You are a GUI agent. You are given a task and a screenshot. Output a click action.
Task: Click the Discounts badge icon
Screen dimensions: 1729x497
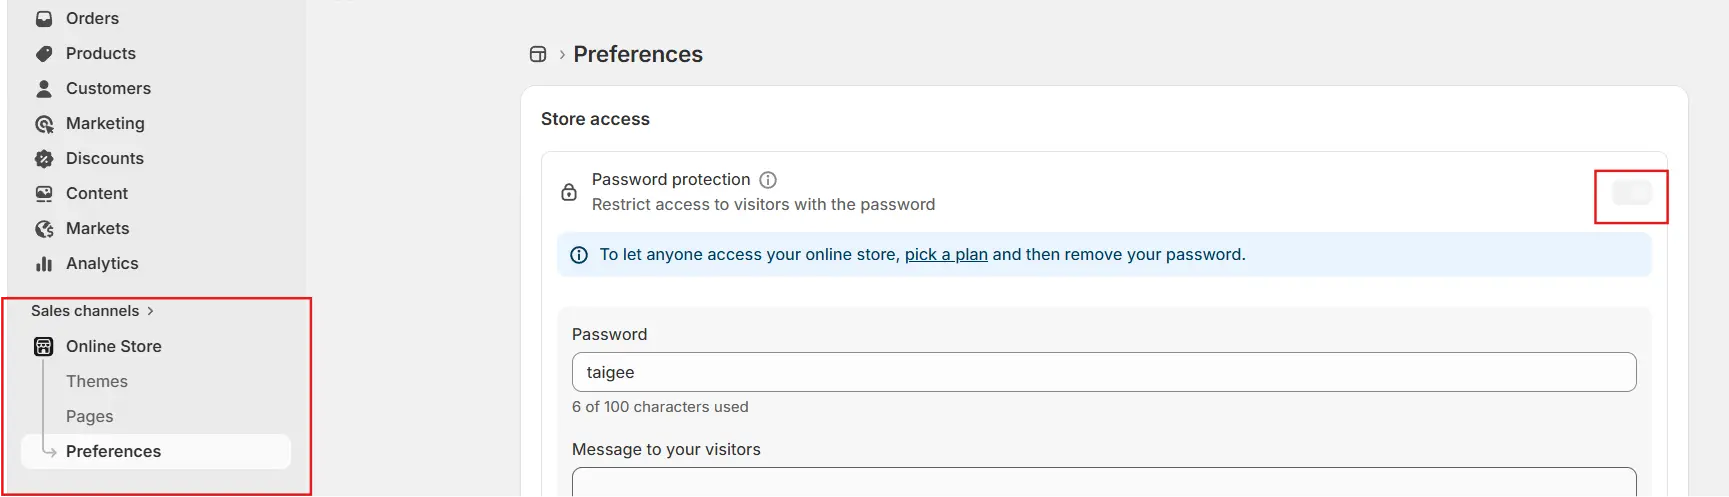pyautogui.click(x=44, y=159)
